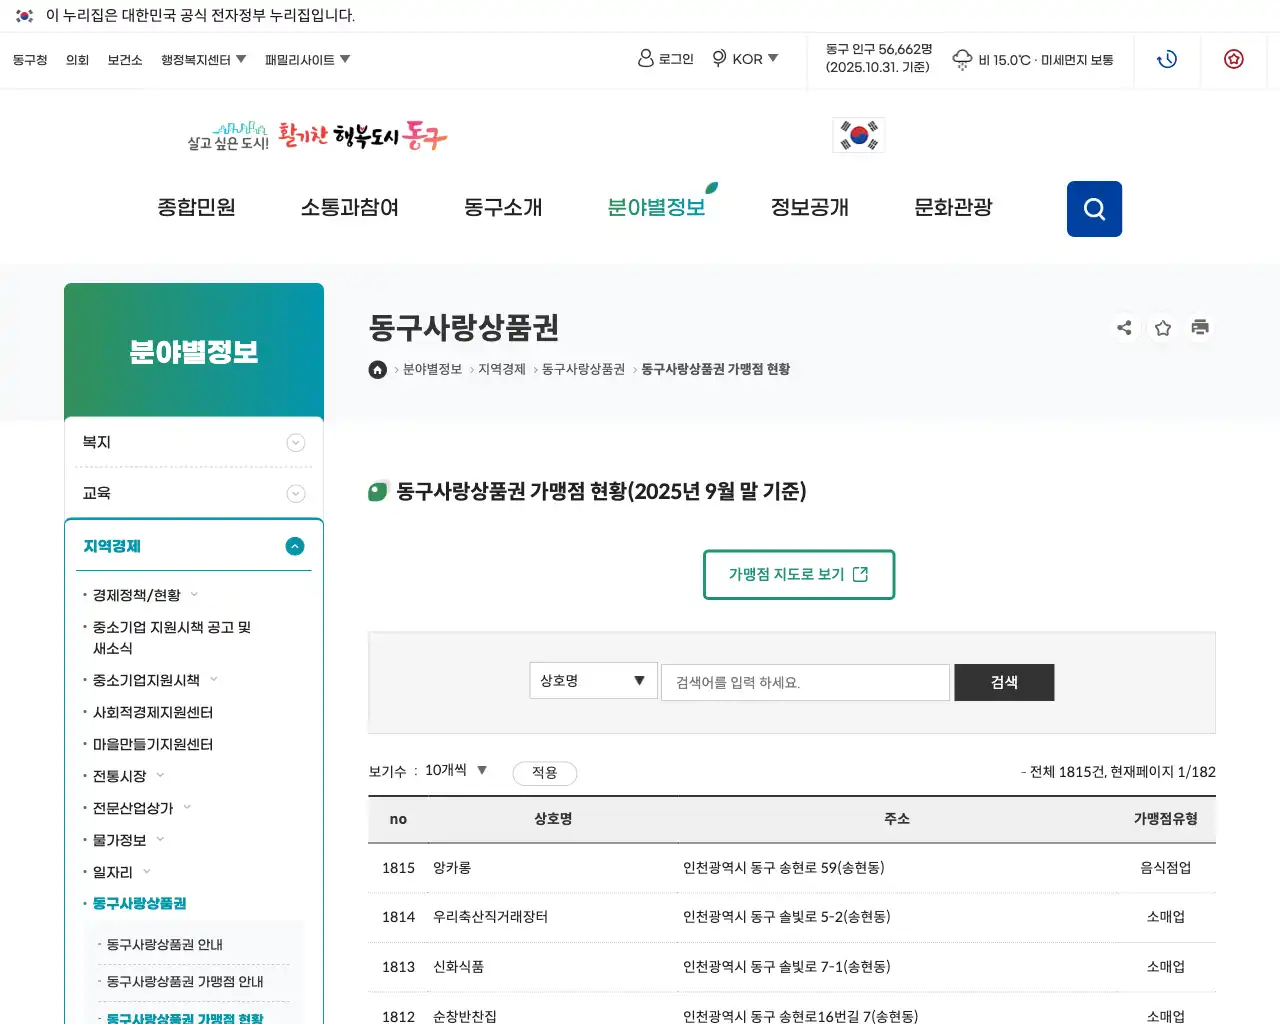The height and width of the screenshot is (1024, 1280).
Task: Click the keyword search input field
Action: [x=805, y=682]
